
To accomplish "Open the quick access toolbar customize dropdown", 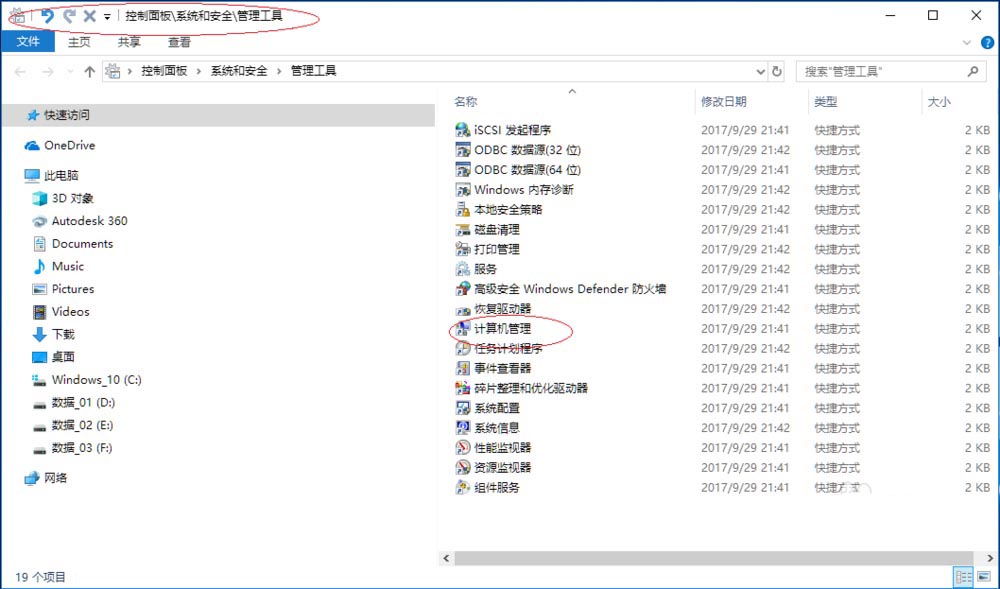I will pyautogui.click(x=107, y=17).
